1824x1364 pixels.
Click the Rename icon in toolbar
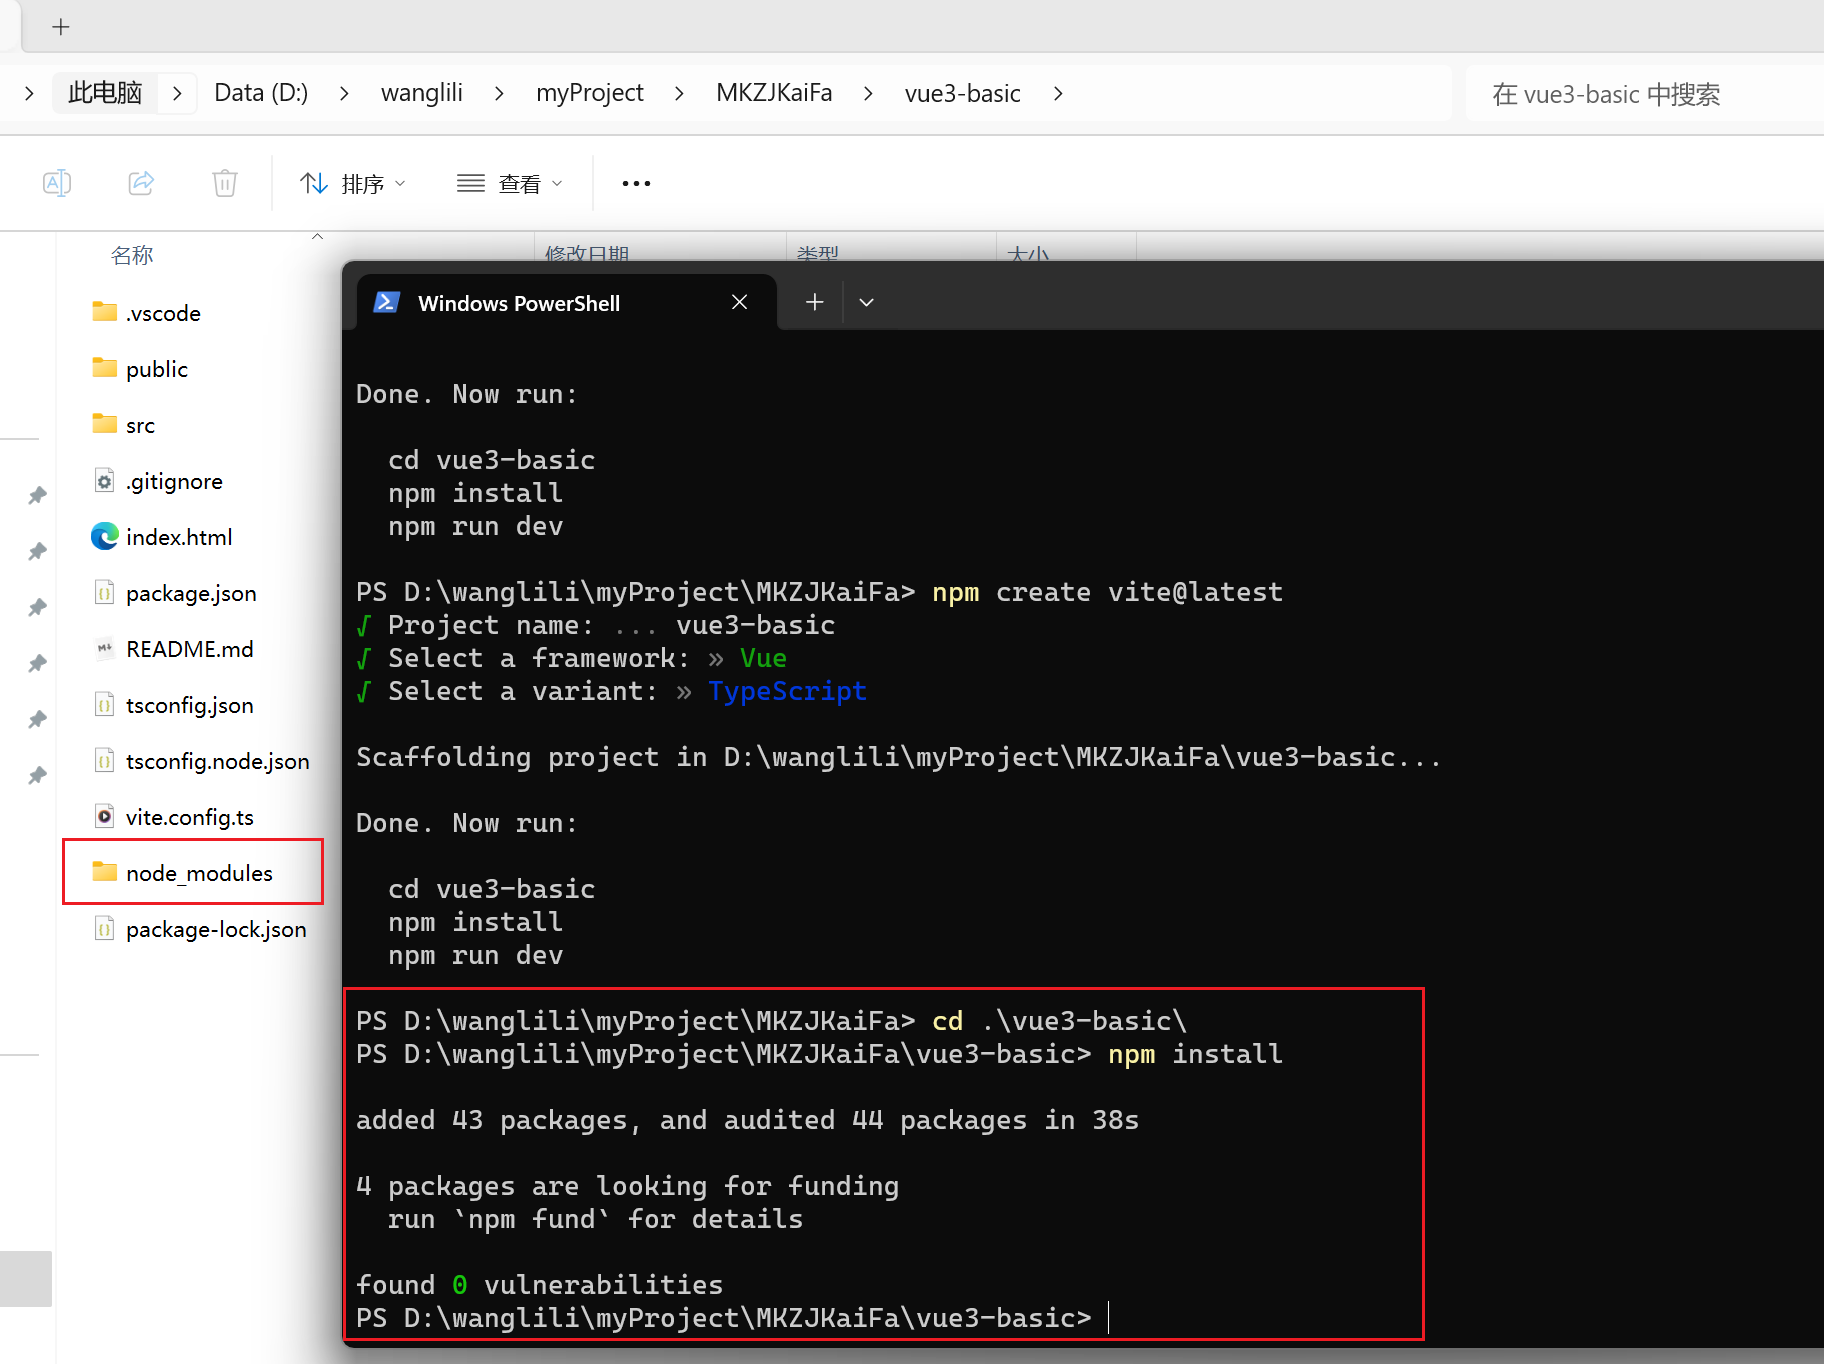pos(57,183)
